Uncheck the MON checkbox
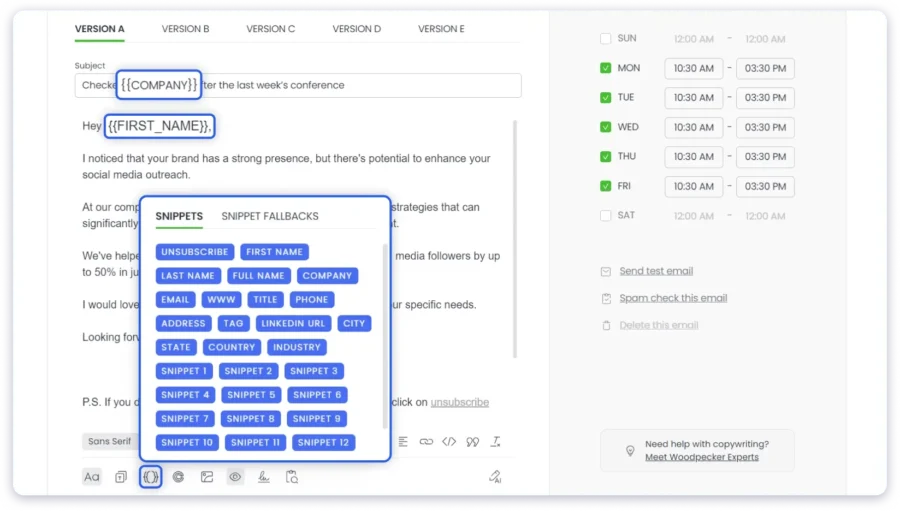 606,68
